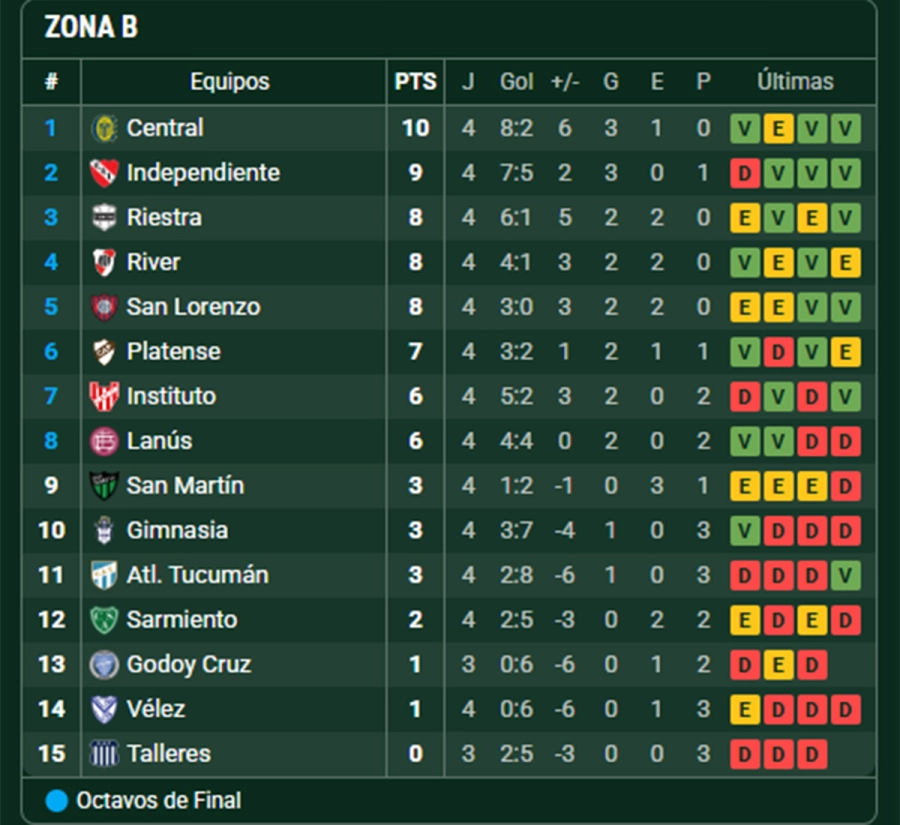Click the ZONA B group title
This screenshot has width=900, height=825.
(91, 28)
